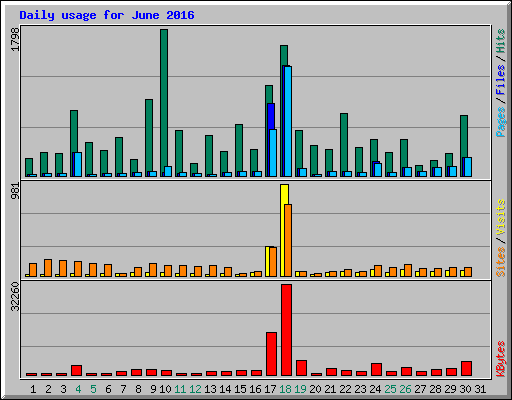Click the green day label 19
512x400 pixels.
(300, 389)
